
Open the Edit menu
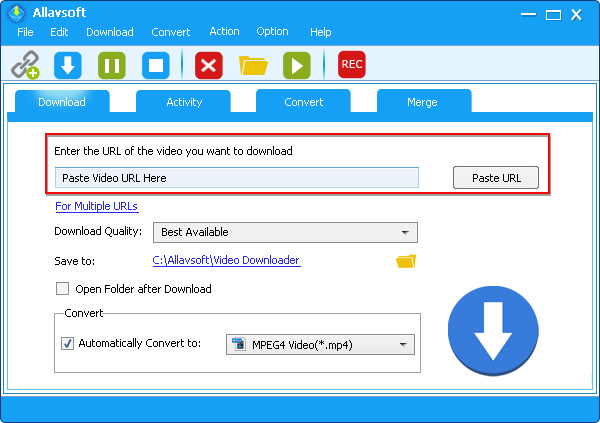tap(59, 32)
